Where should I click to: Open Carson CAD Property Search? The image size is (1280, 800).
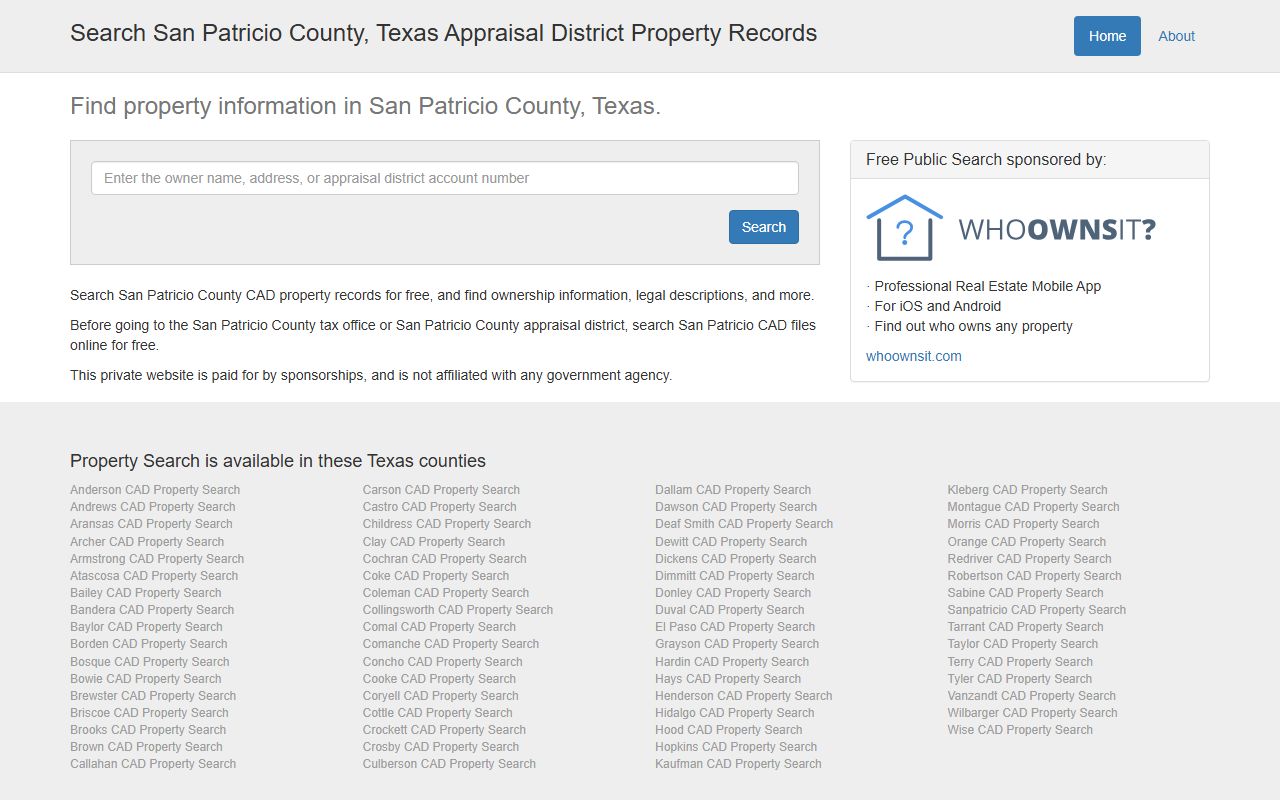pos(441,490)
